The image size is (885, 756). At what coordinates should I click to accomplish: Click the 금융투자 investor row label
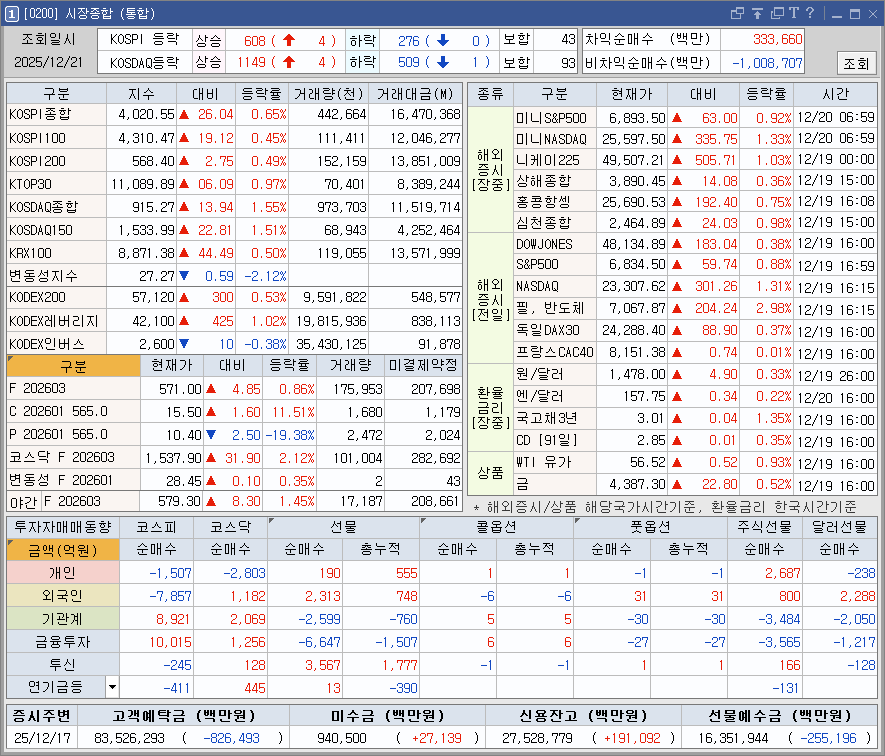tap(63, 642)
